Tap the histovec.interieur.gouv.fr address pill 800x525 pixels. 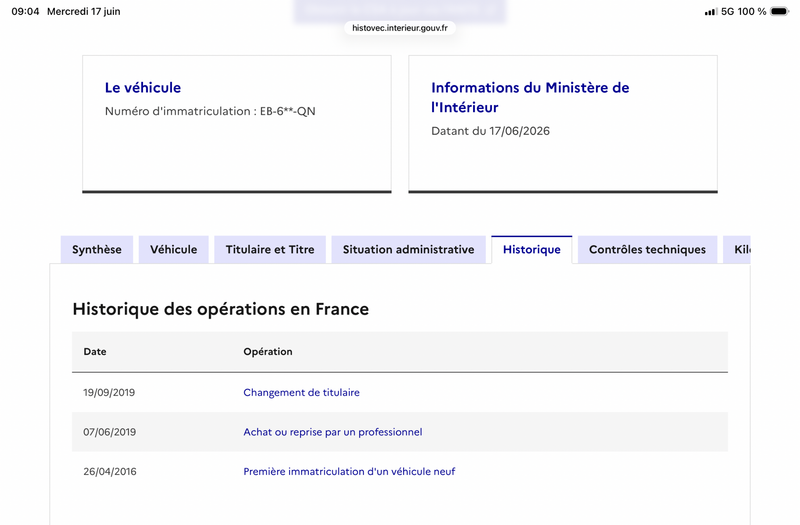(x=399, y=28)
